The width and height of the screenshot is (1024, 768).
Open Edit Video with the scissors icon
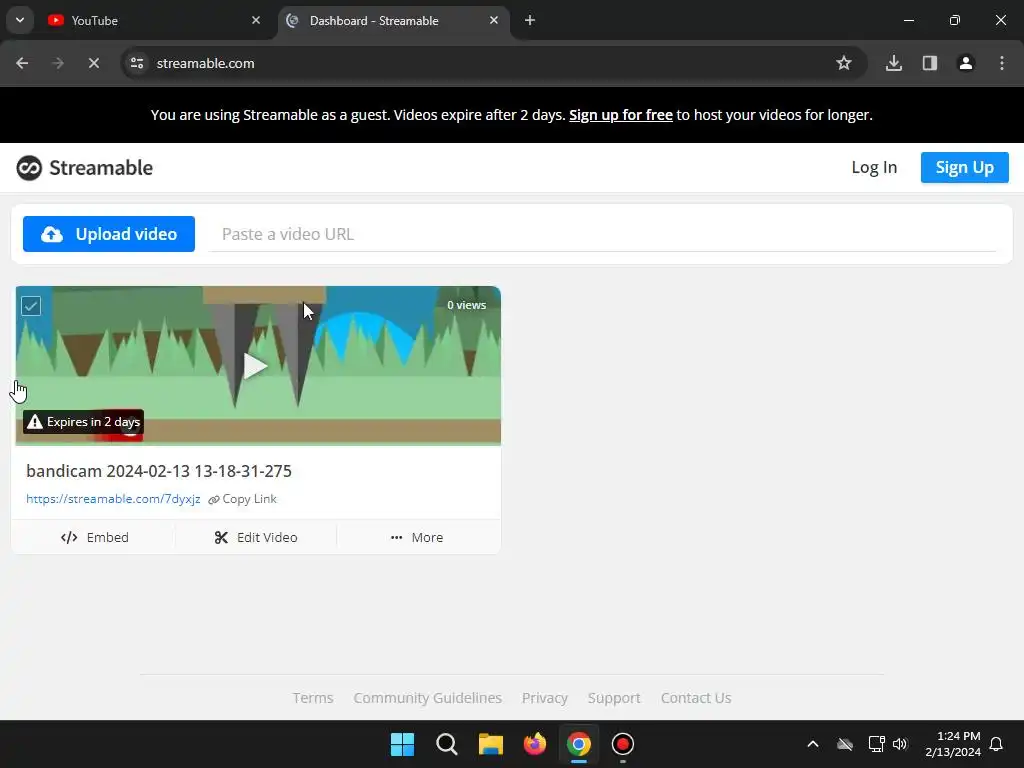pyautogui.click(x=256, y=537)
